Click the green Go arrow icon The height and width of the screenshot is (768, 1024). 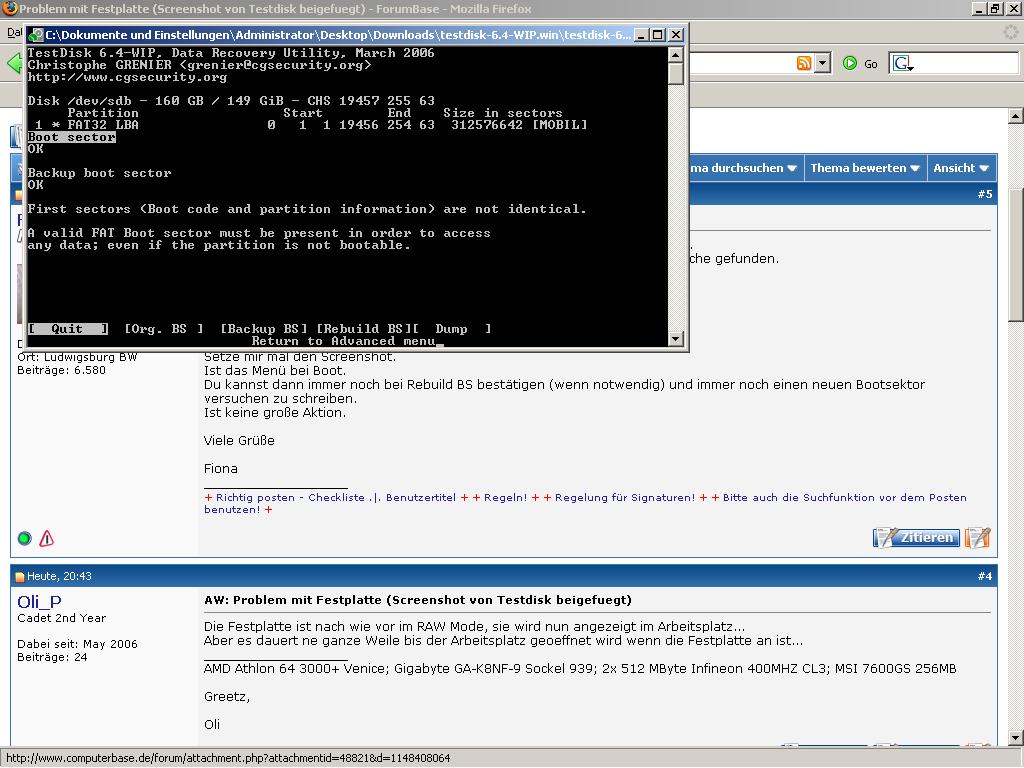[850, 63]
